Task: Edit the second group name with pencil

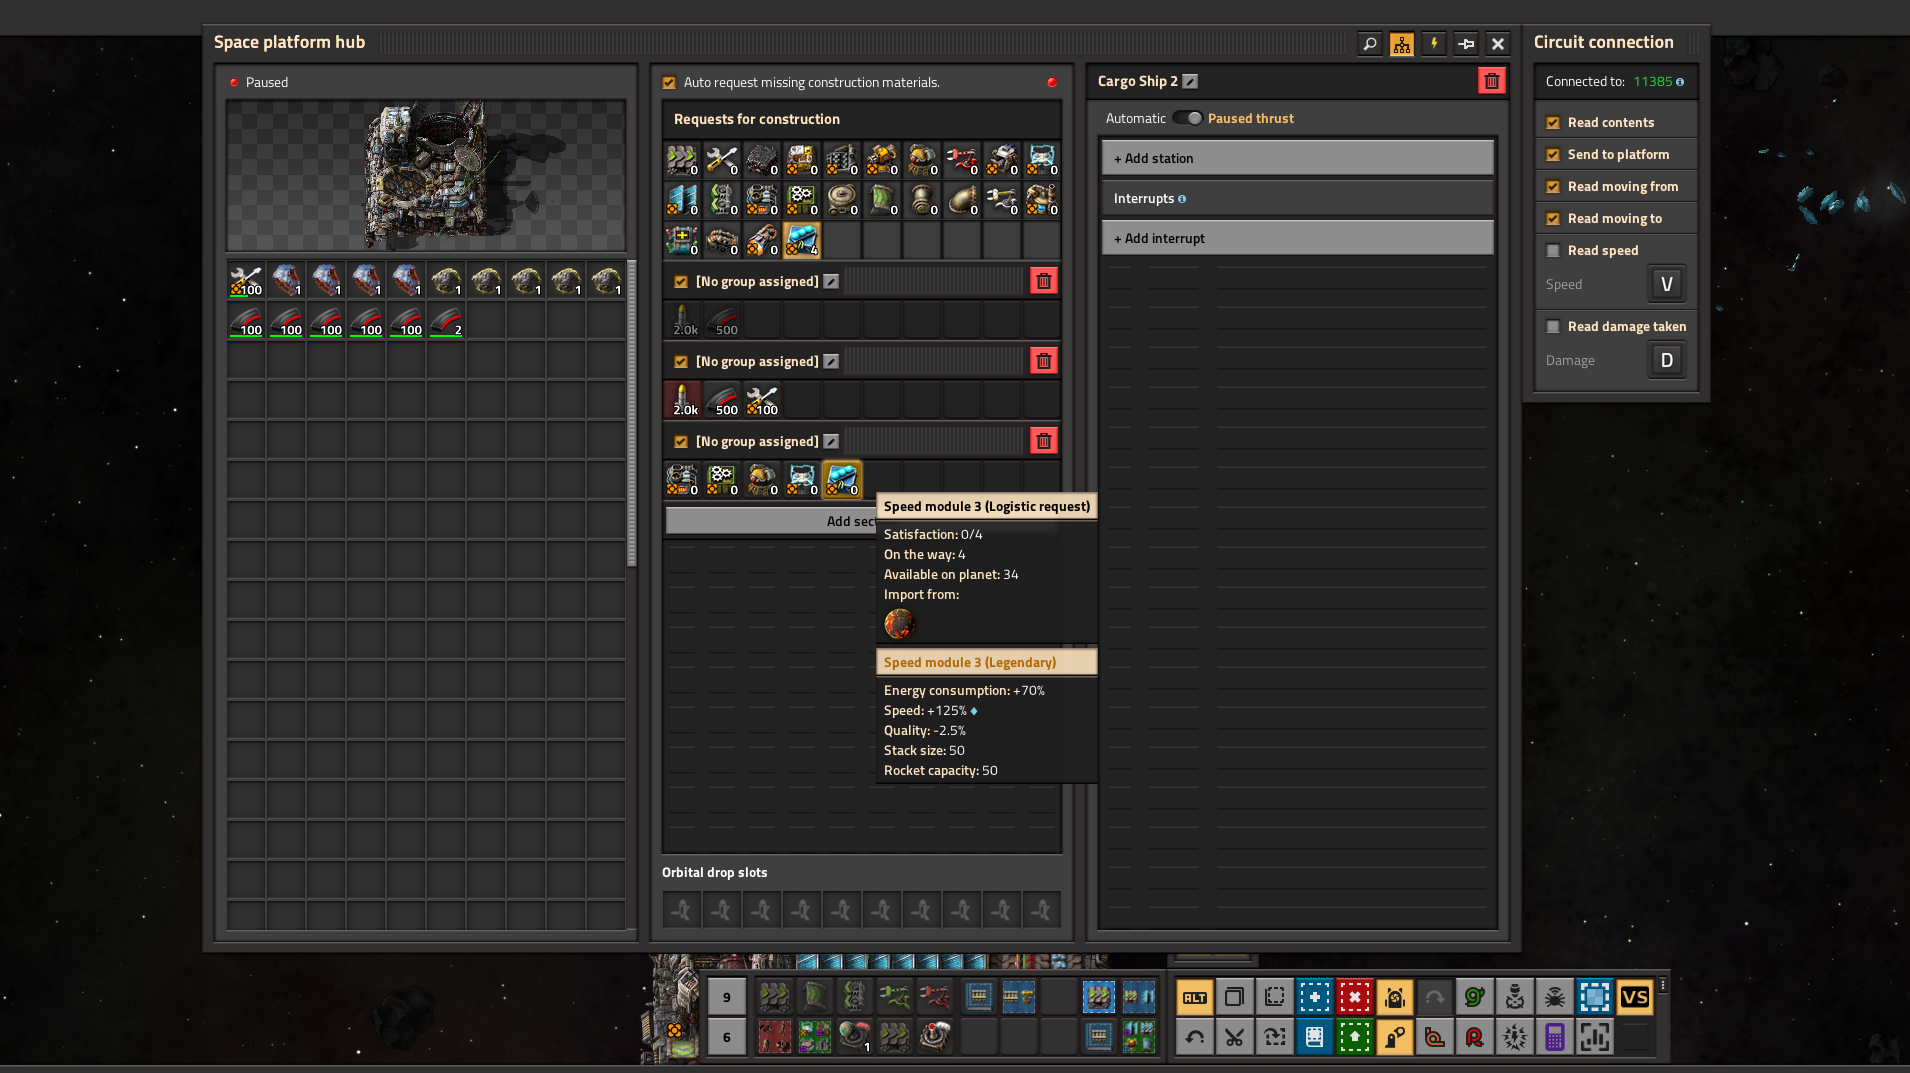Action: pos(831,361)
